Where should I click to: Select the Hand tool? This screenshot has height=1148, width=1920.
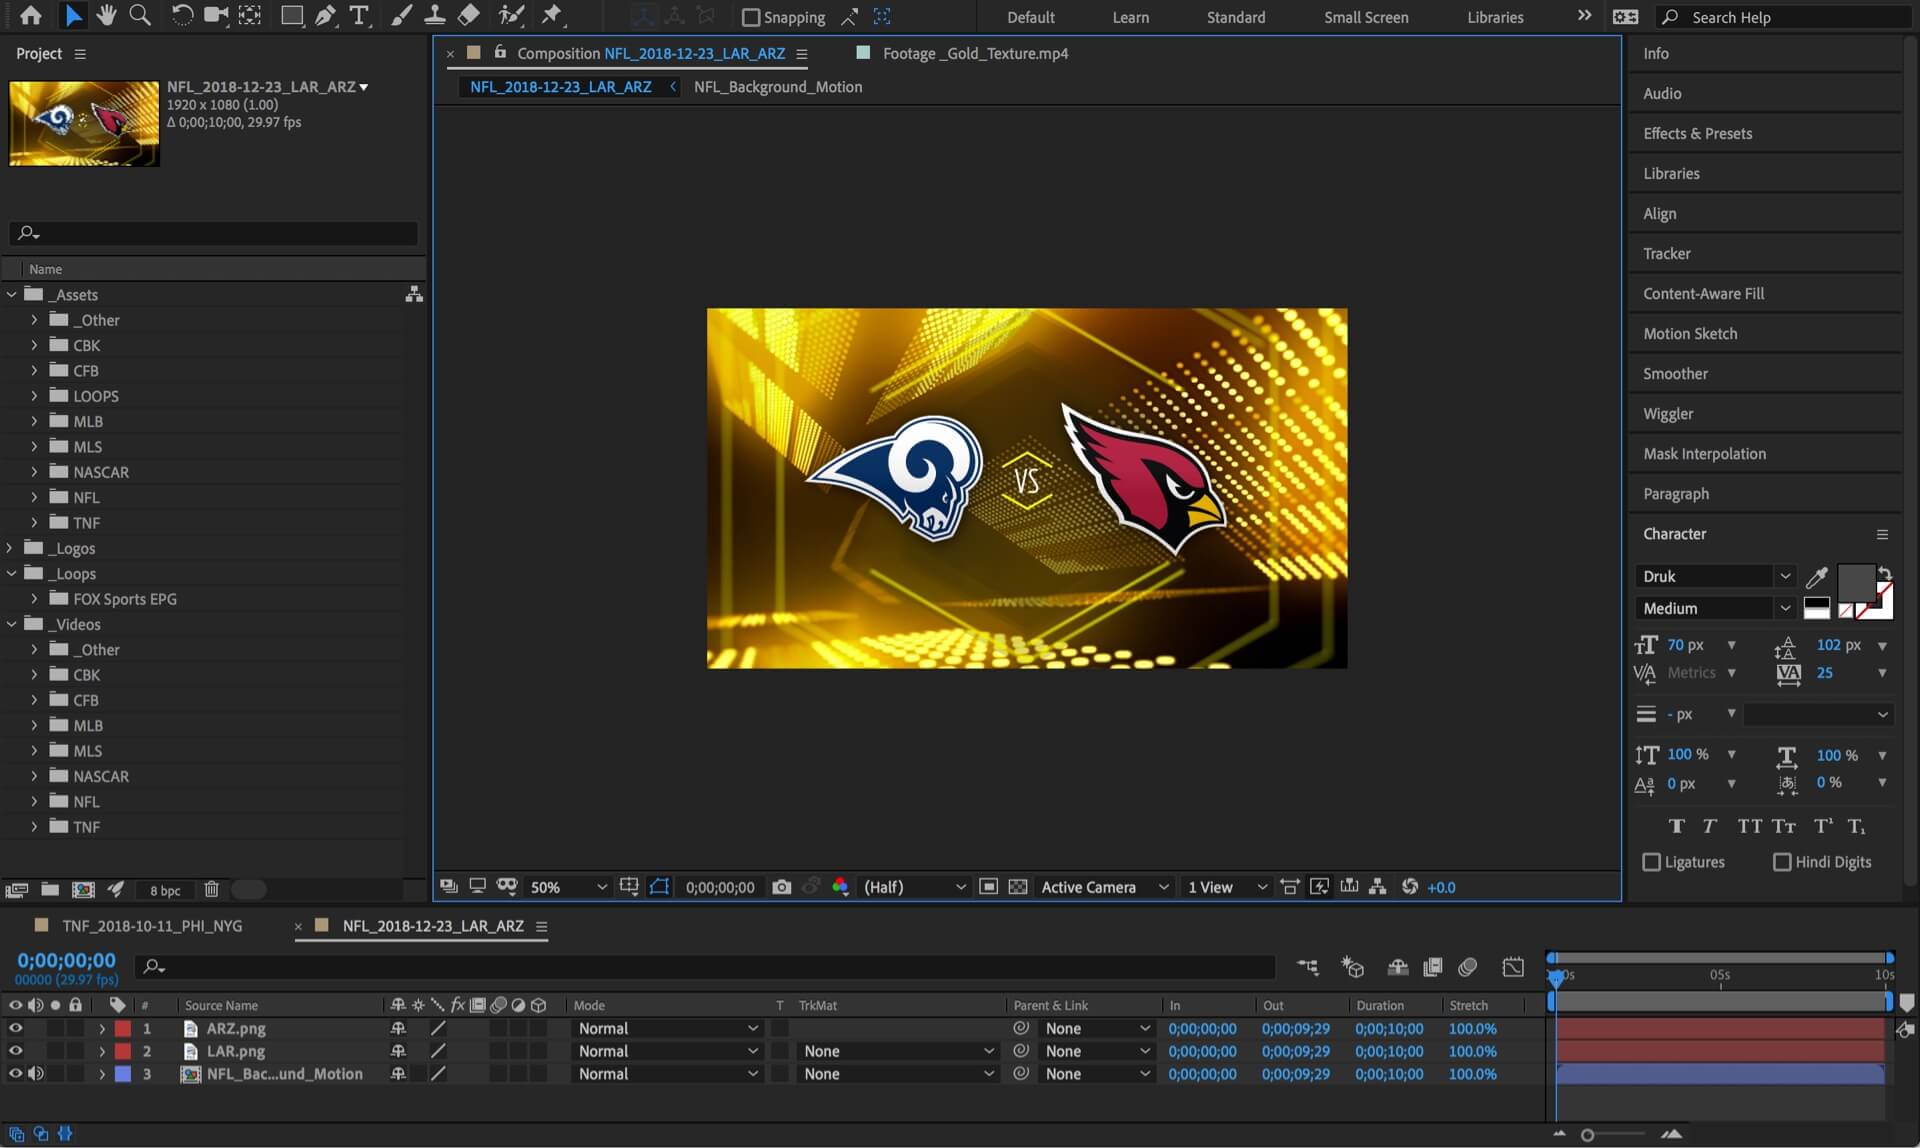[106, 15]
